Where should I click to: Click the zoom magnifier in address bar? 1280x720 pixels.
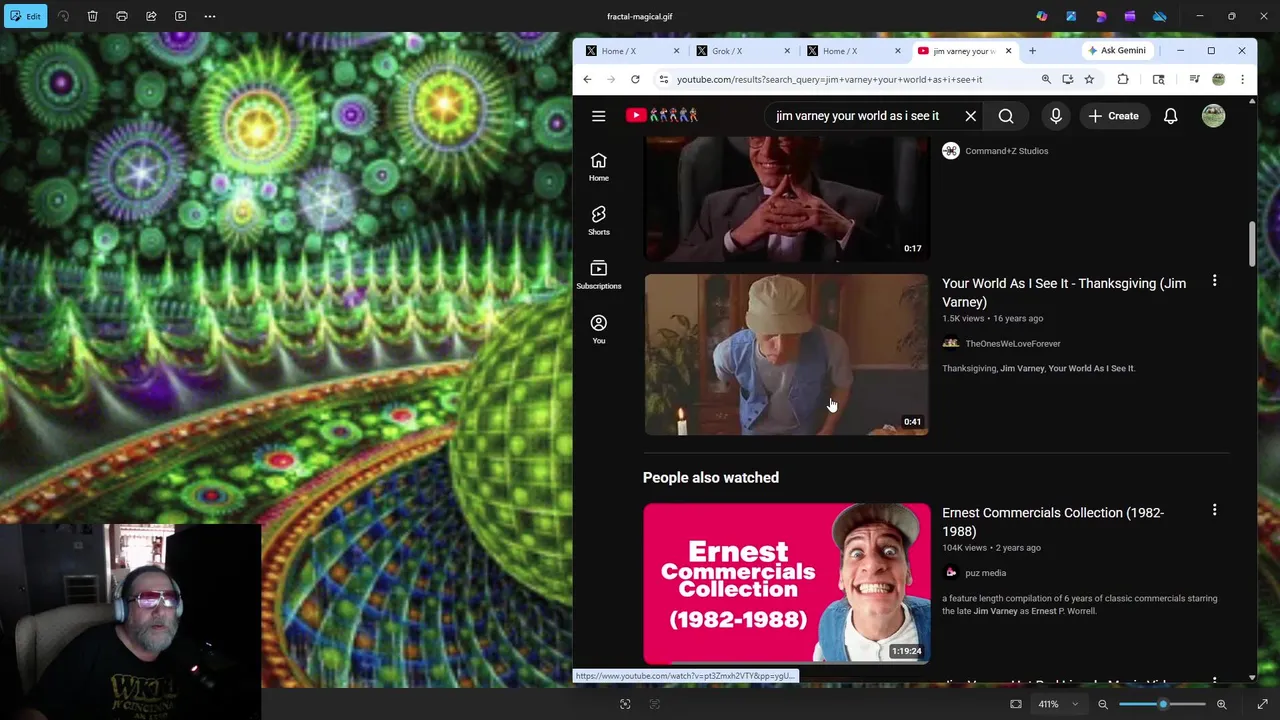coord(1046,79)
